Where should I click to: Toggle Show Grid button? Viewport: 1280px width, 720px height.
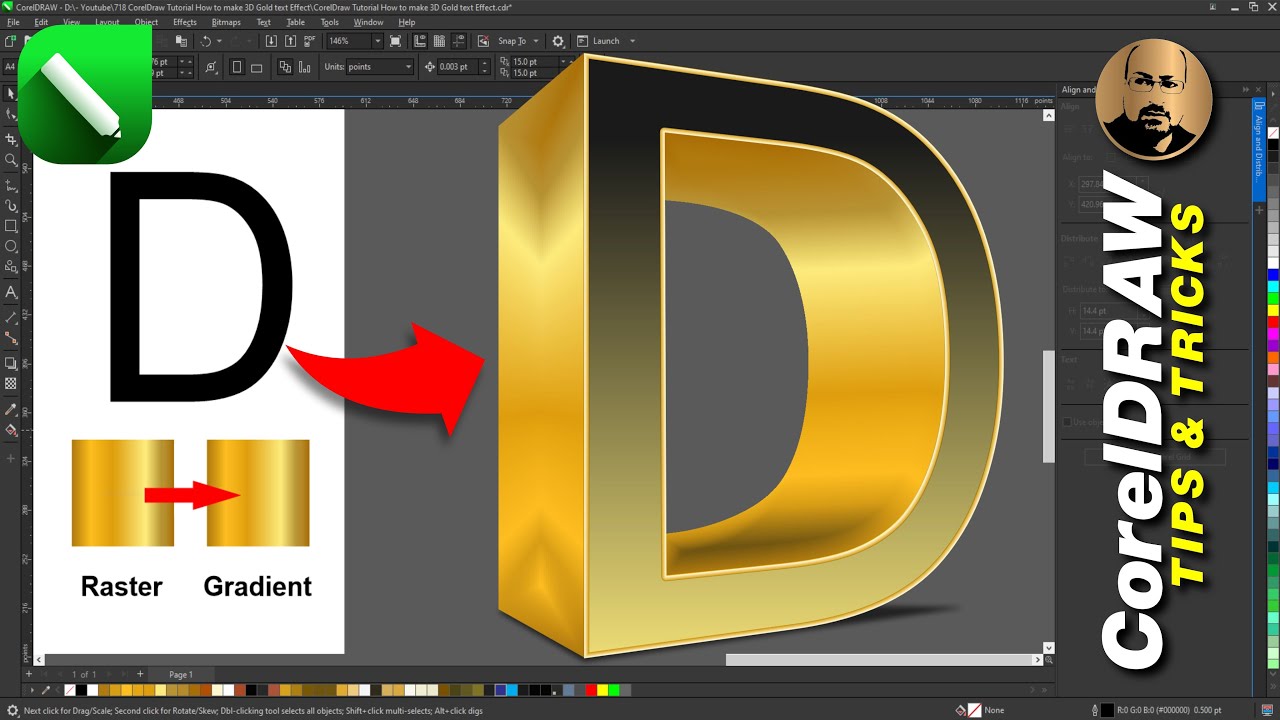pos(438,41)
